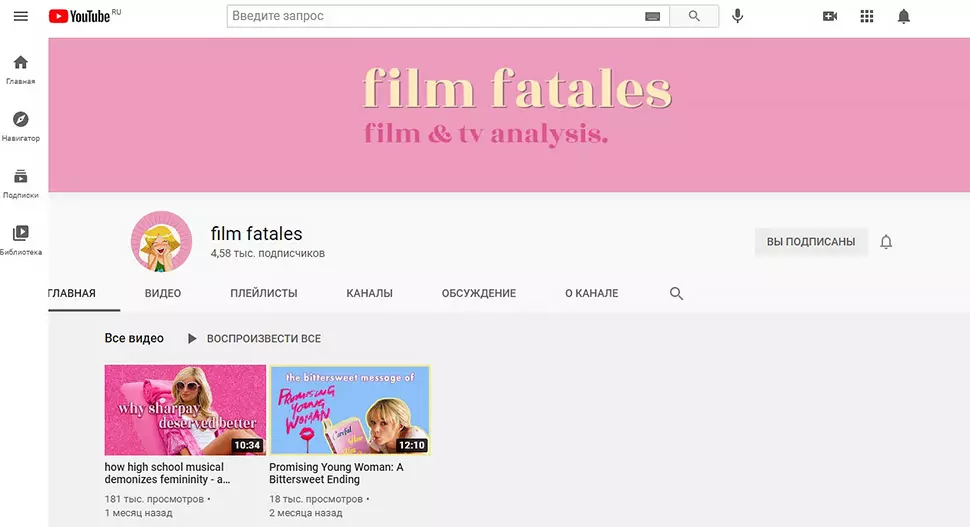The image size is (970, 527).
Task: Open title how high school musical demonizes femininity
Action: point(167,473)
